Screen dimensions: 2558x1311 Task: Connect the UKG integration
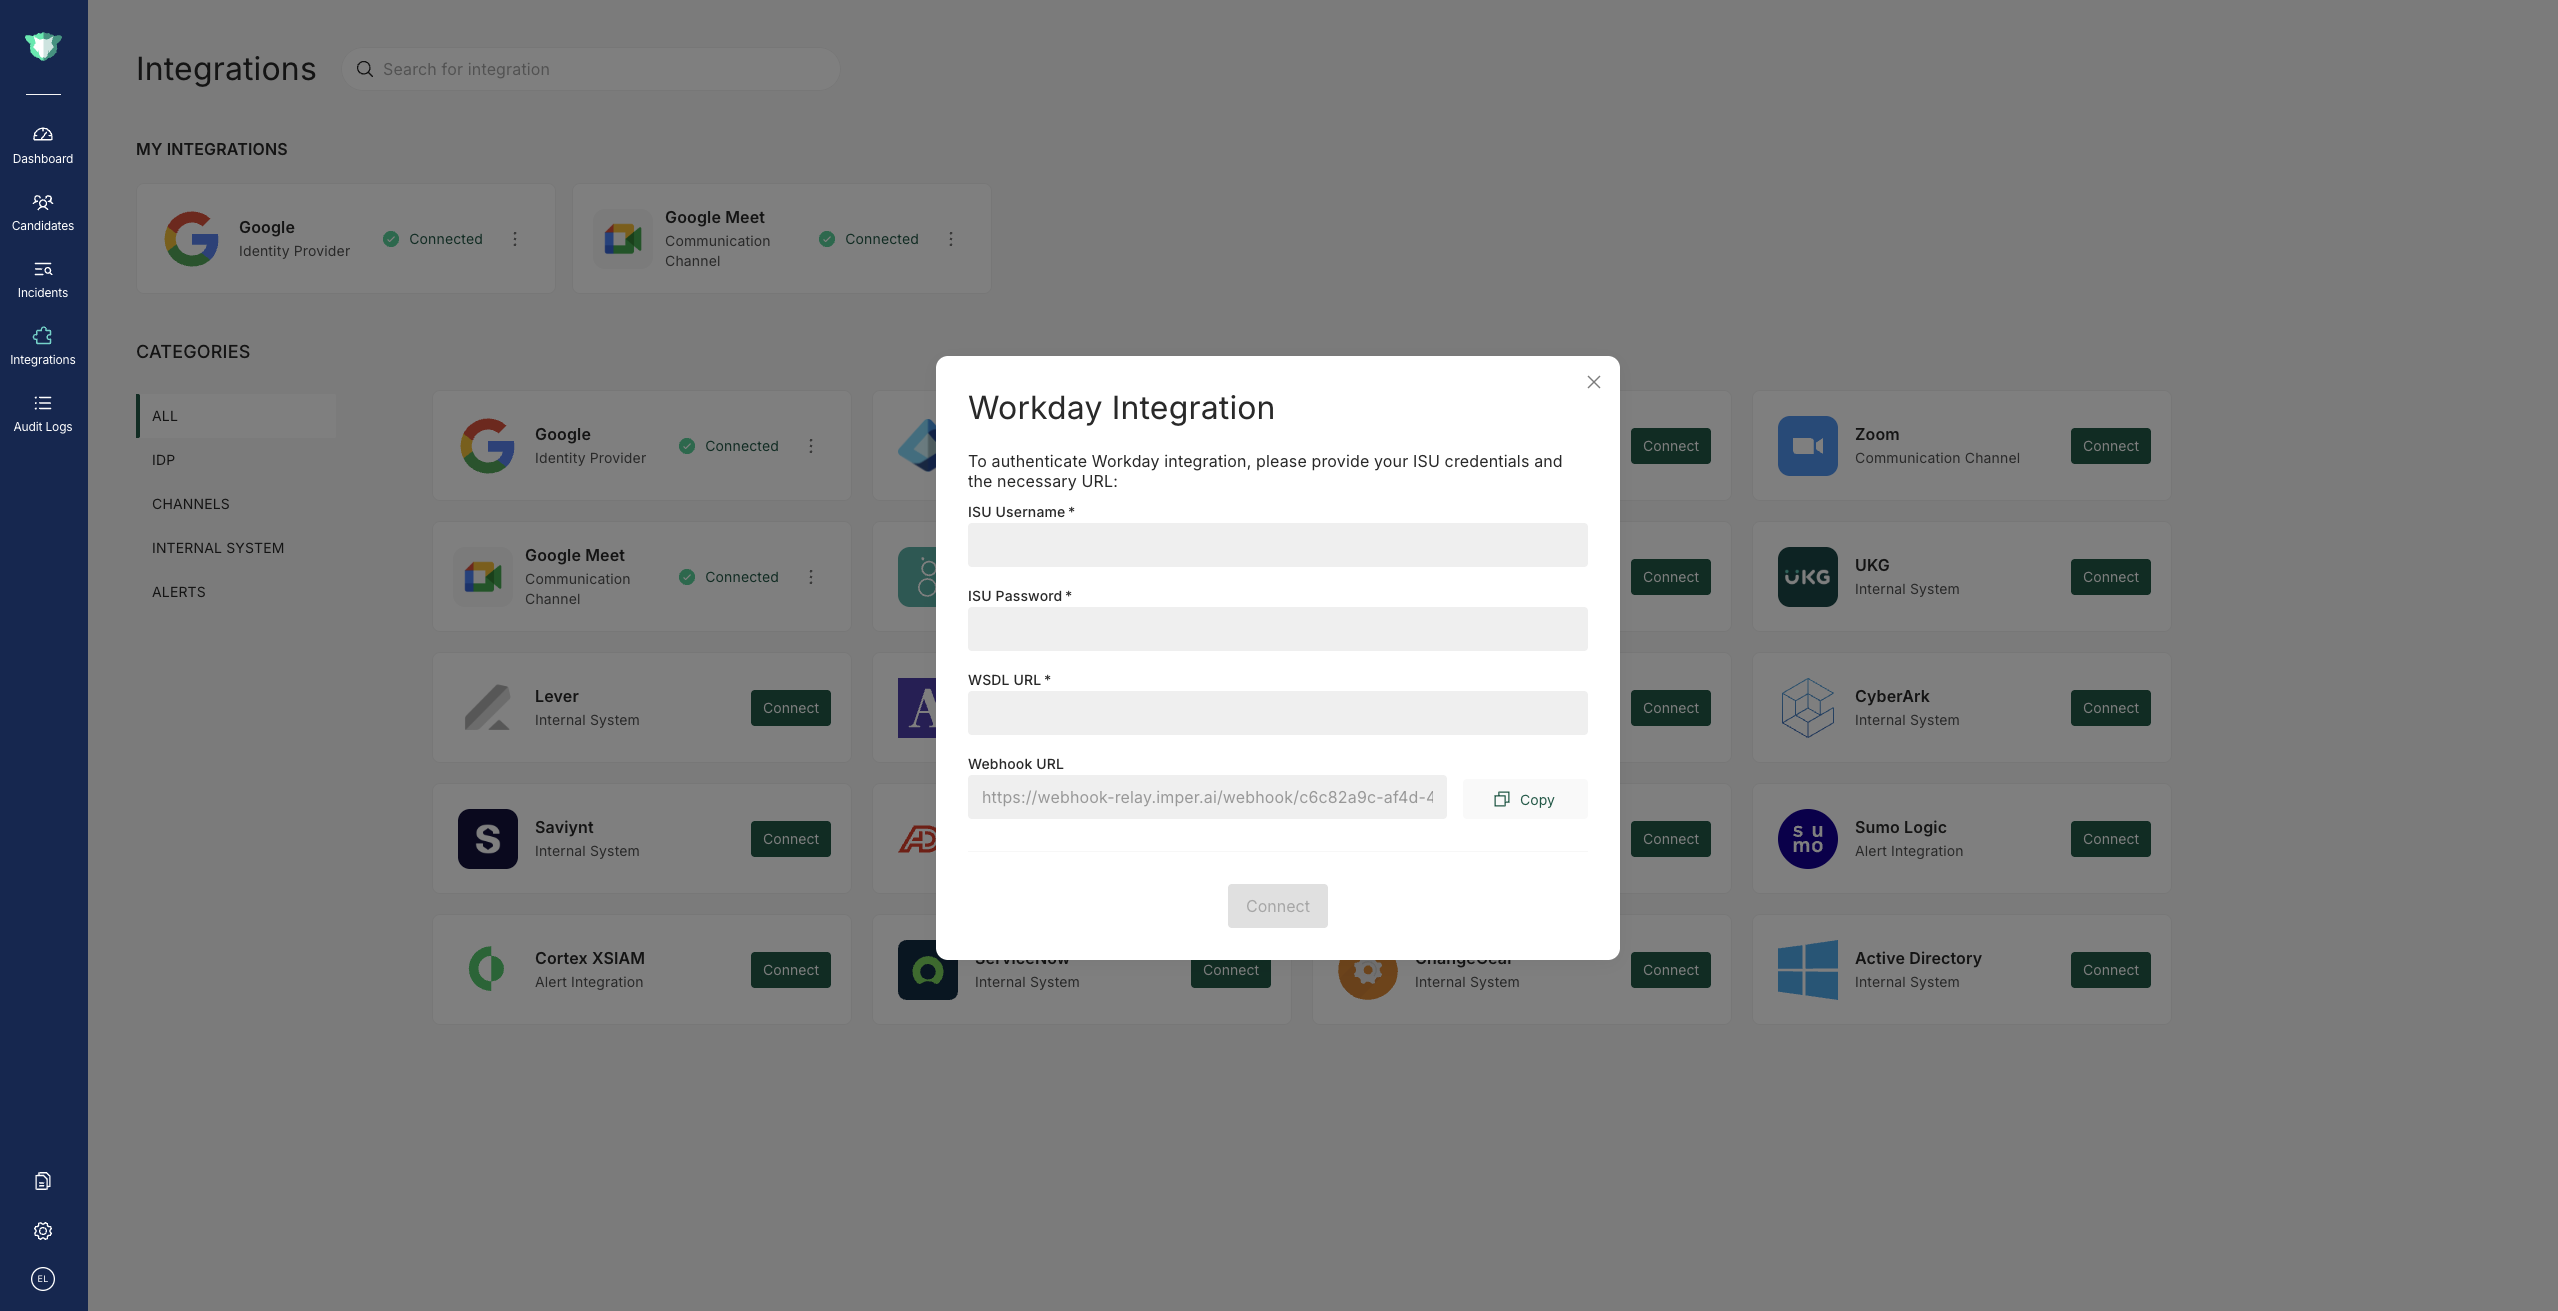pos(2111,577)
